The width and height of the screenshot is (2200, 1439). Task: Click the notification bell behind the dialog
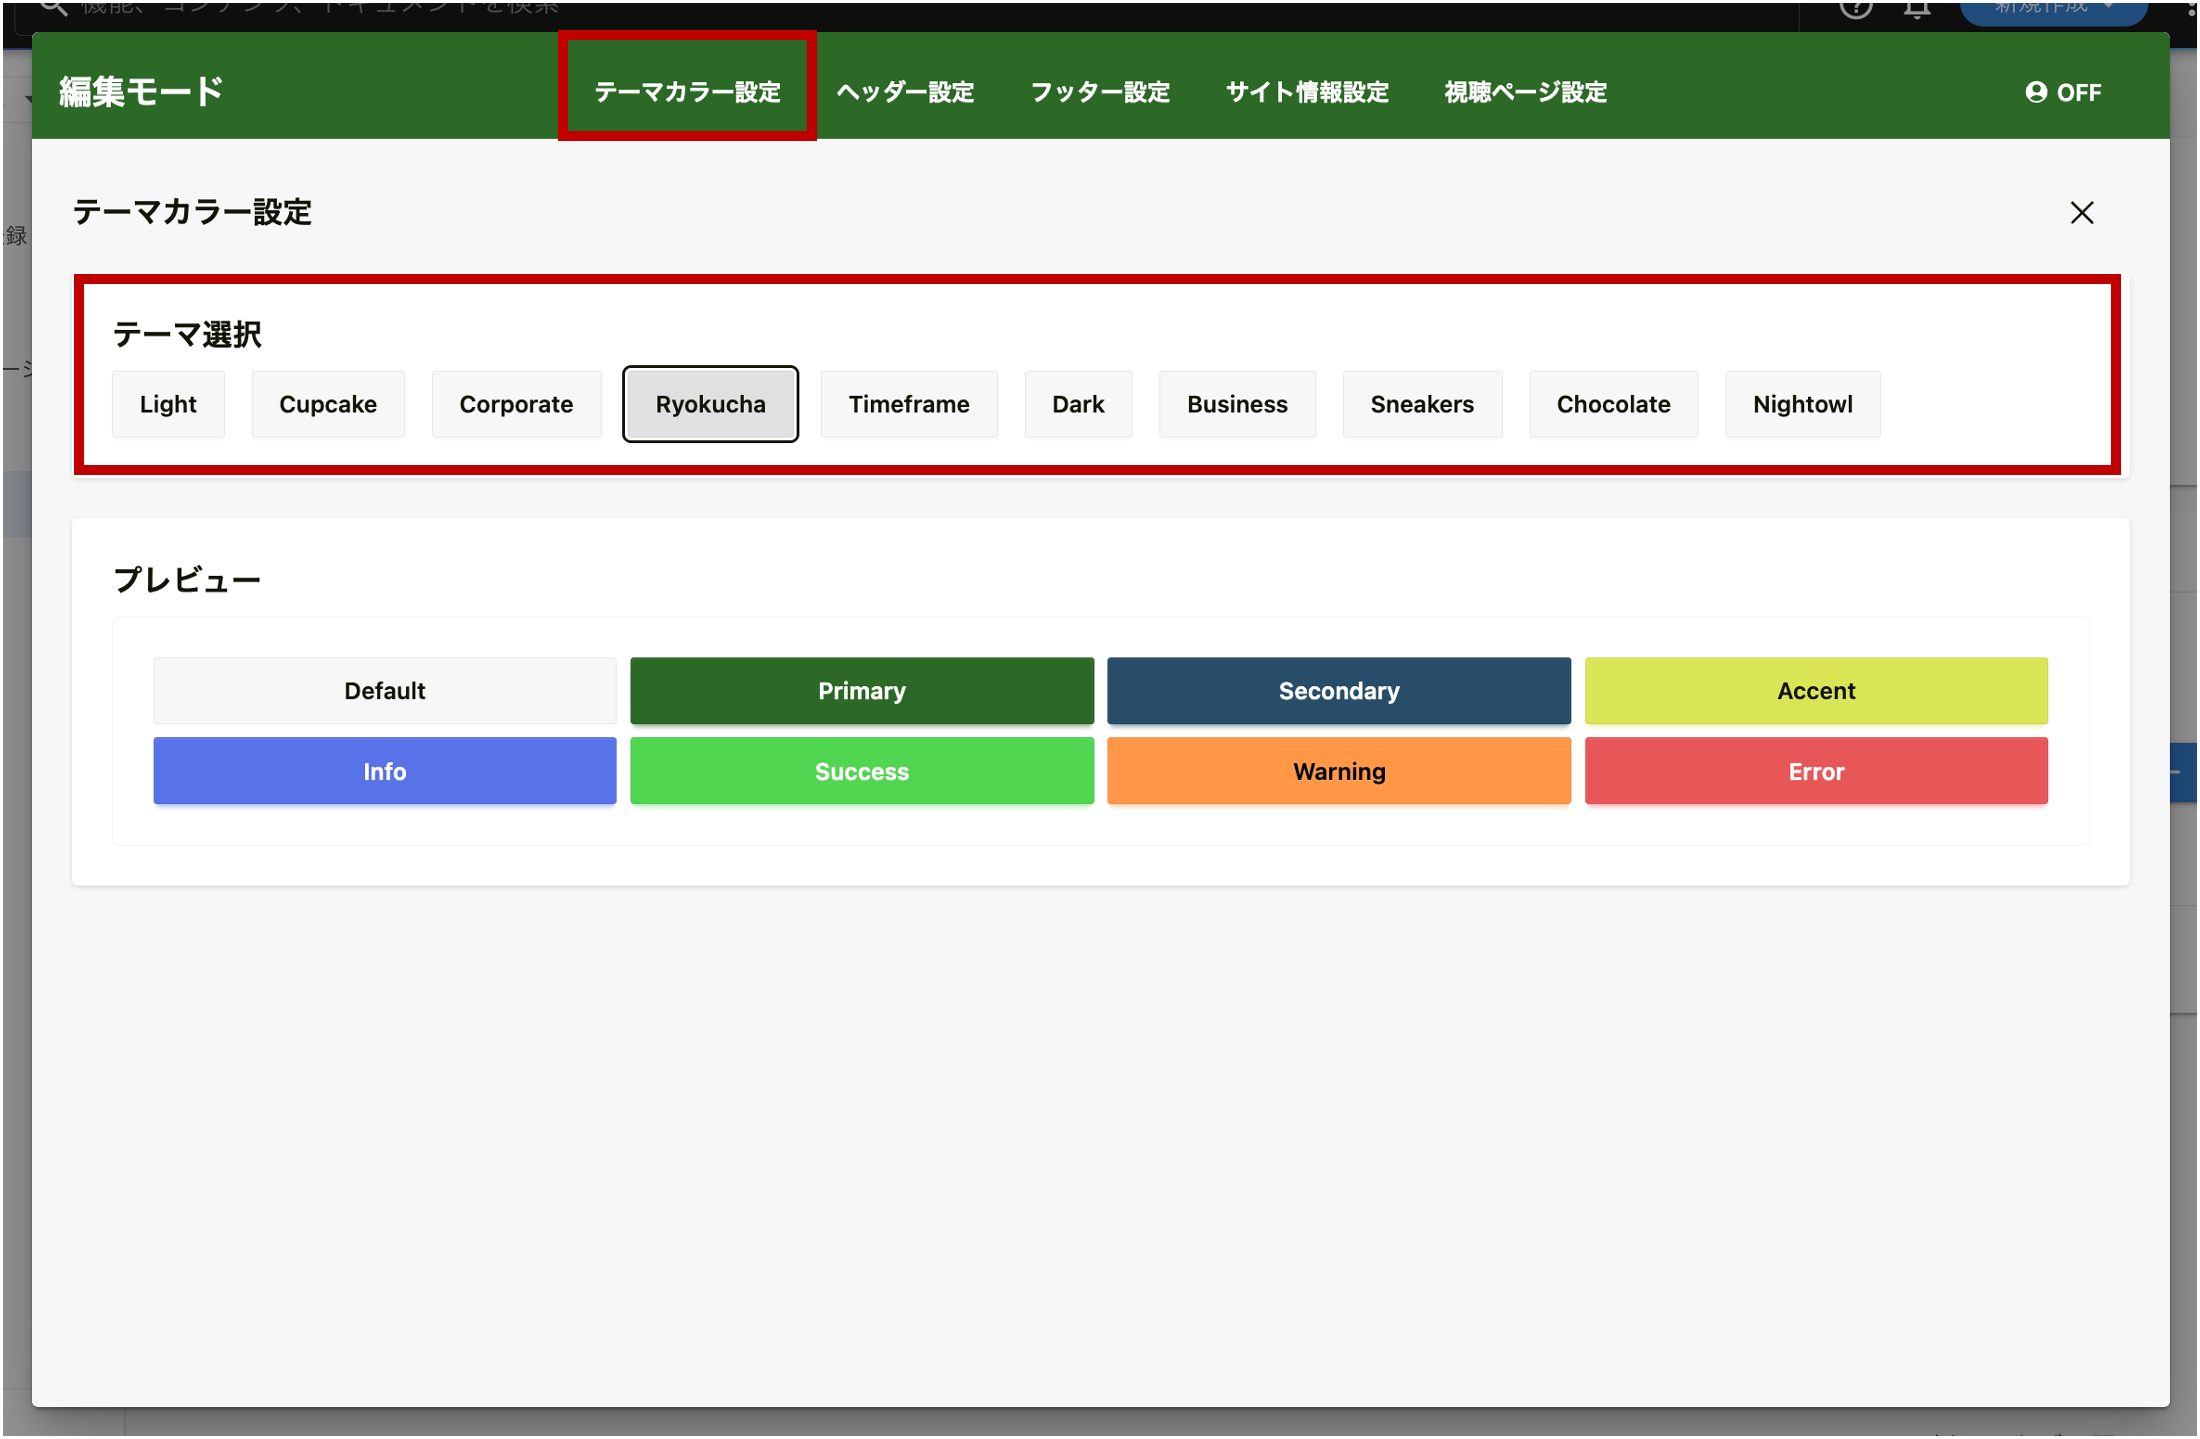(x=1916, y=10)
